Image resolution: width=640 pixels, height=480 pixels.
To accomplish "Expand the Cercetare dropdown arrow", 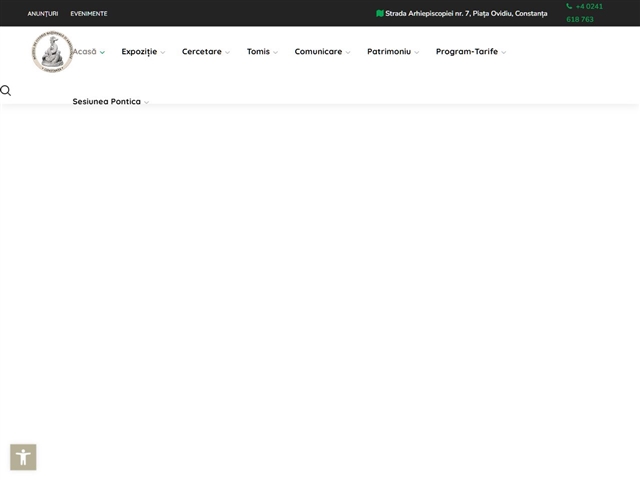I will (227, 52).
